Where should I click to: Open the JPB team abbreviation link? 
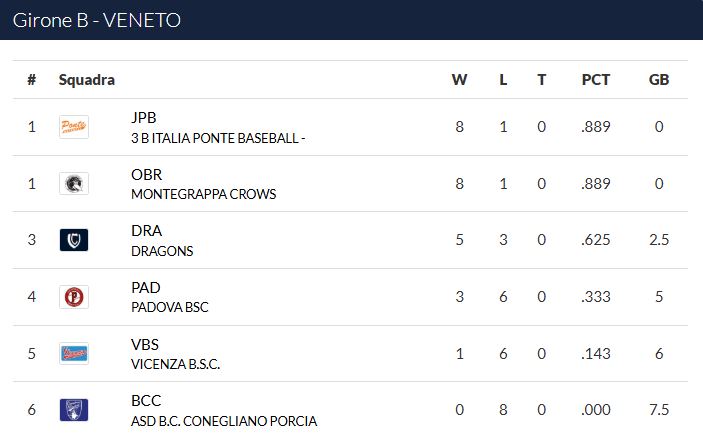(143, 117)
